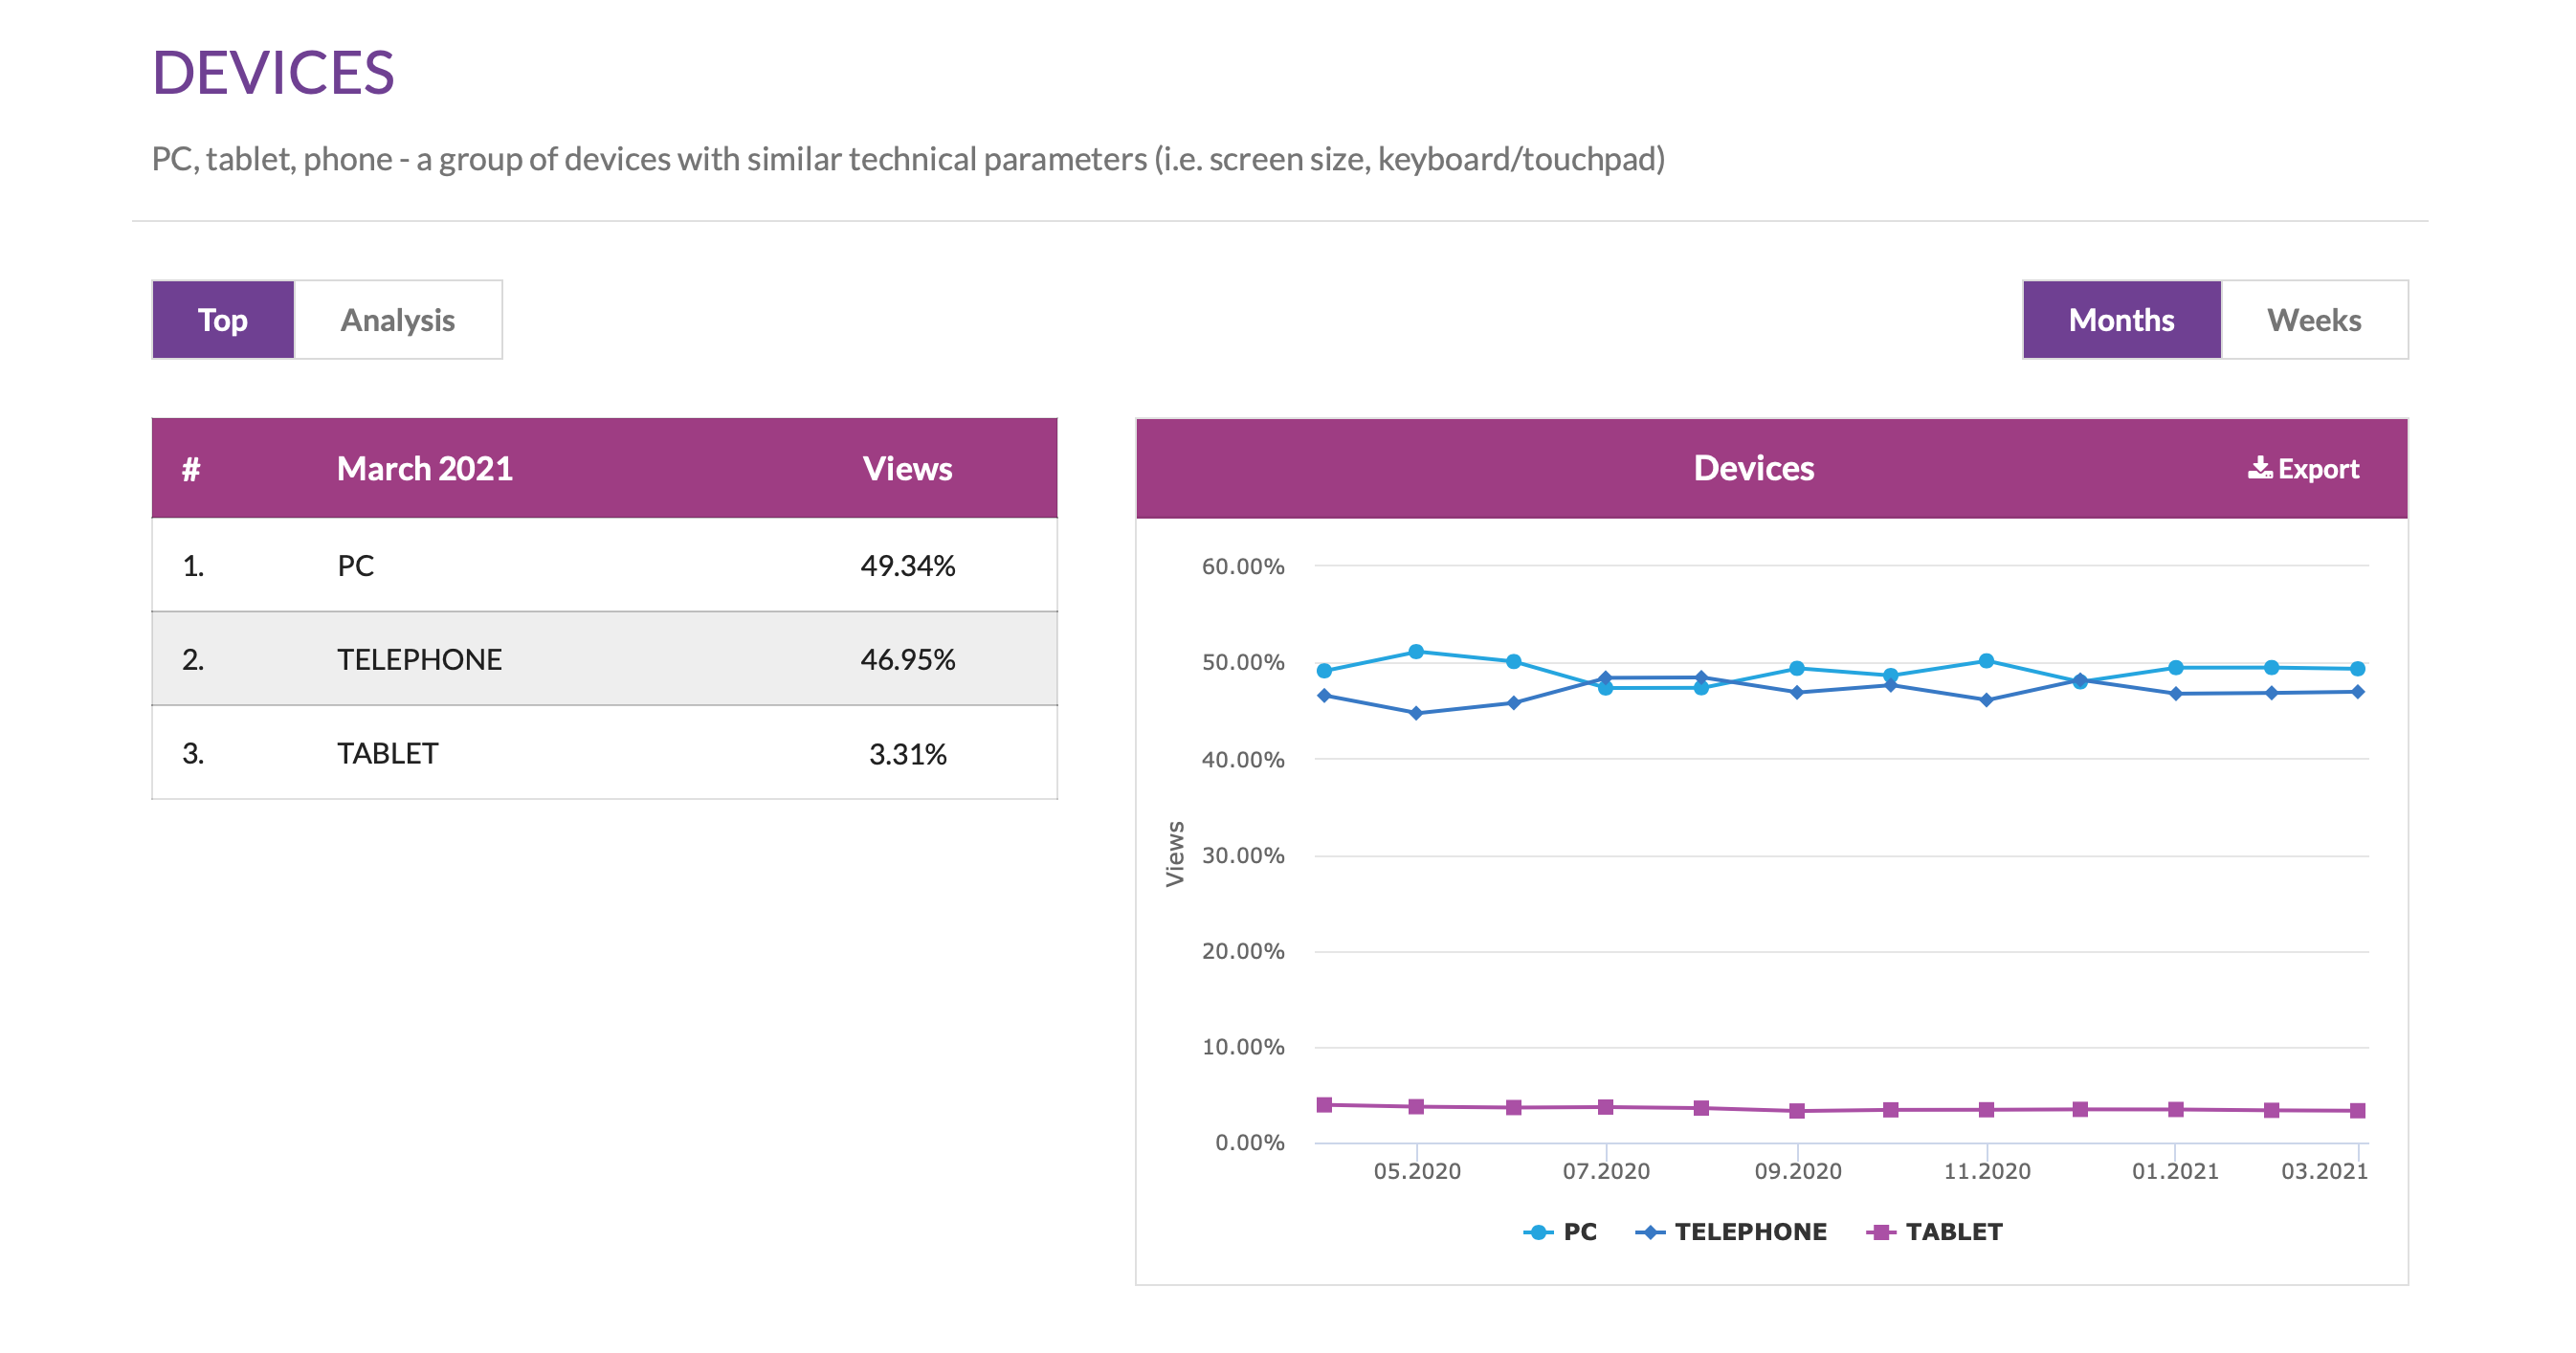Click the TELEPHONE diamond marker in the legend
The width and height of the screenshot is (2576, 1353).
[1651, 1232]
